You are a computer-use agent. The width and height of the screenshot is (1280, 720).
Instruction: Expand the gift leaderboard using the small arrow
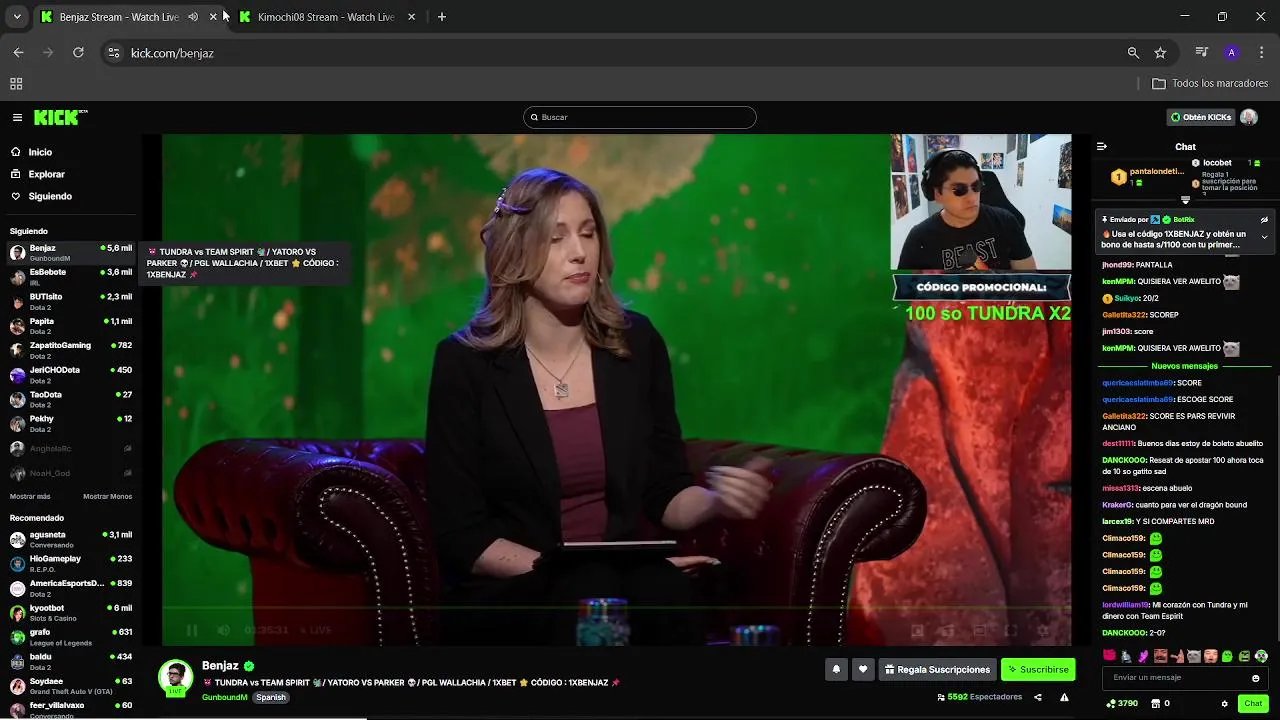tap(1186, 200)
